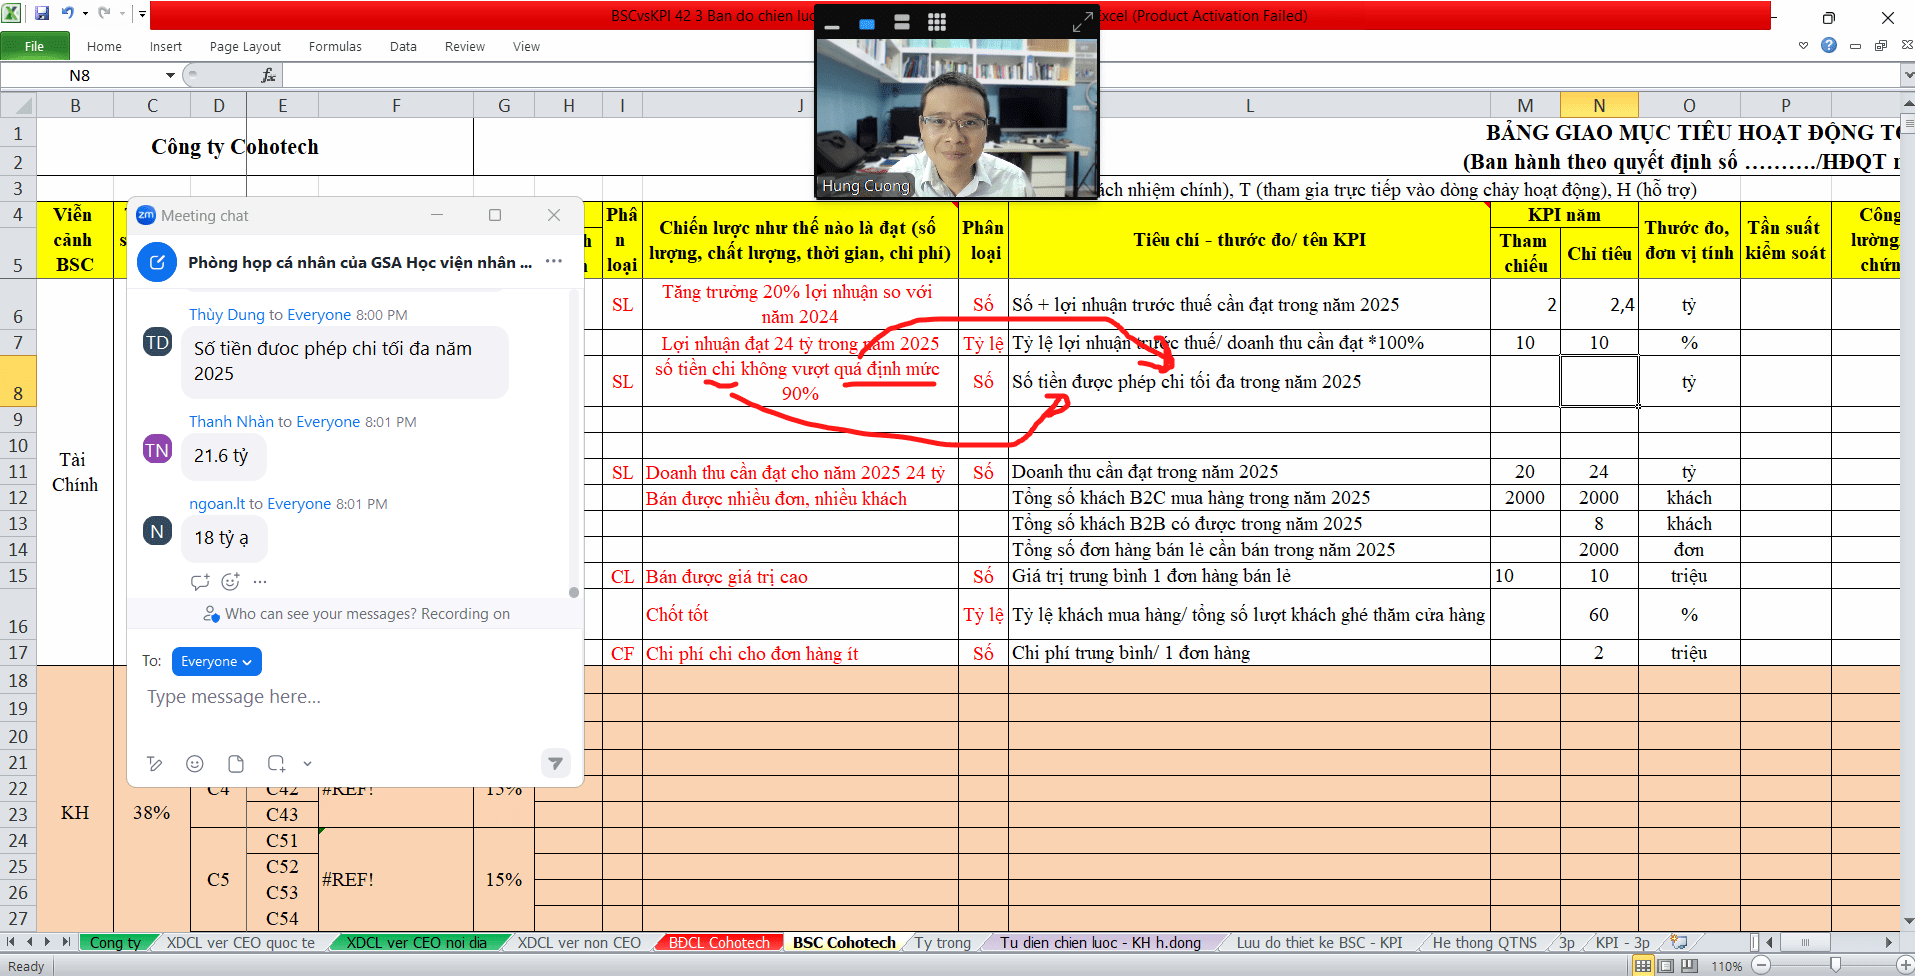Click the Select All corner triangle

click(18, 105)
